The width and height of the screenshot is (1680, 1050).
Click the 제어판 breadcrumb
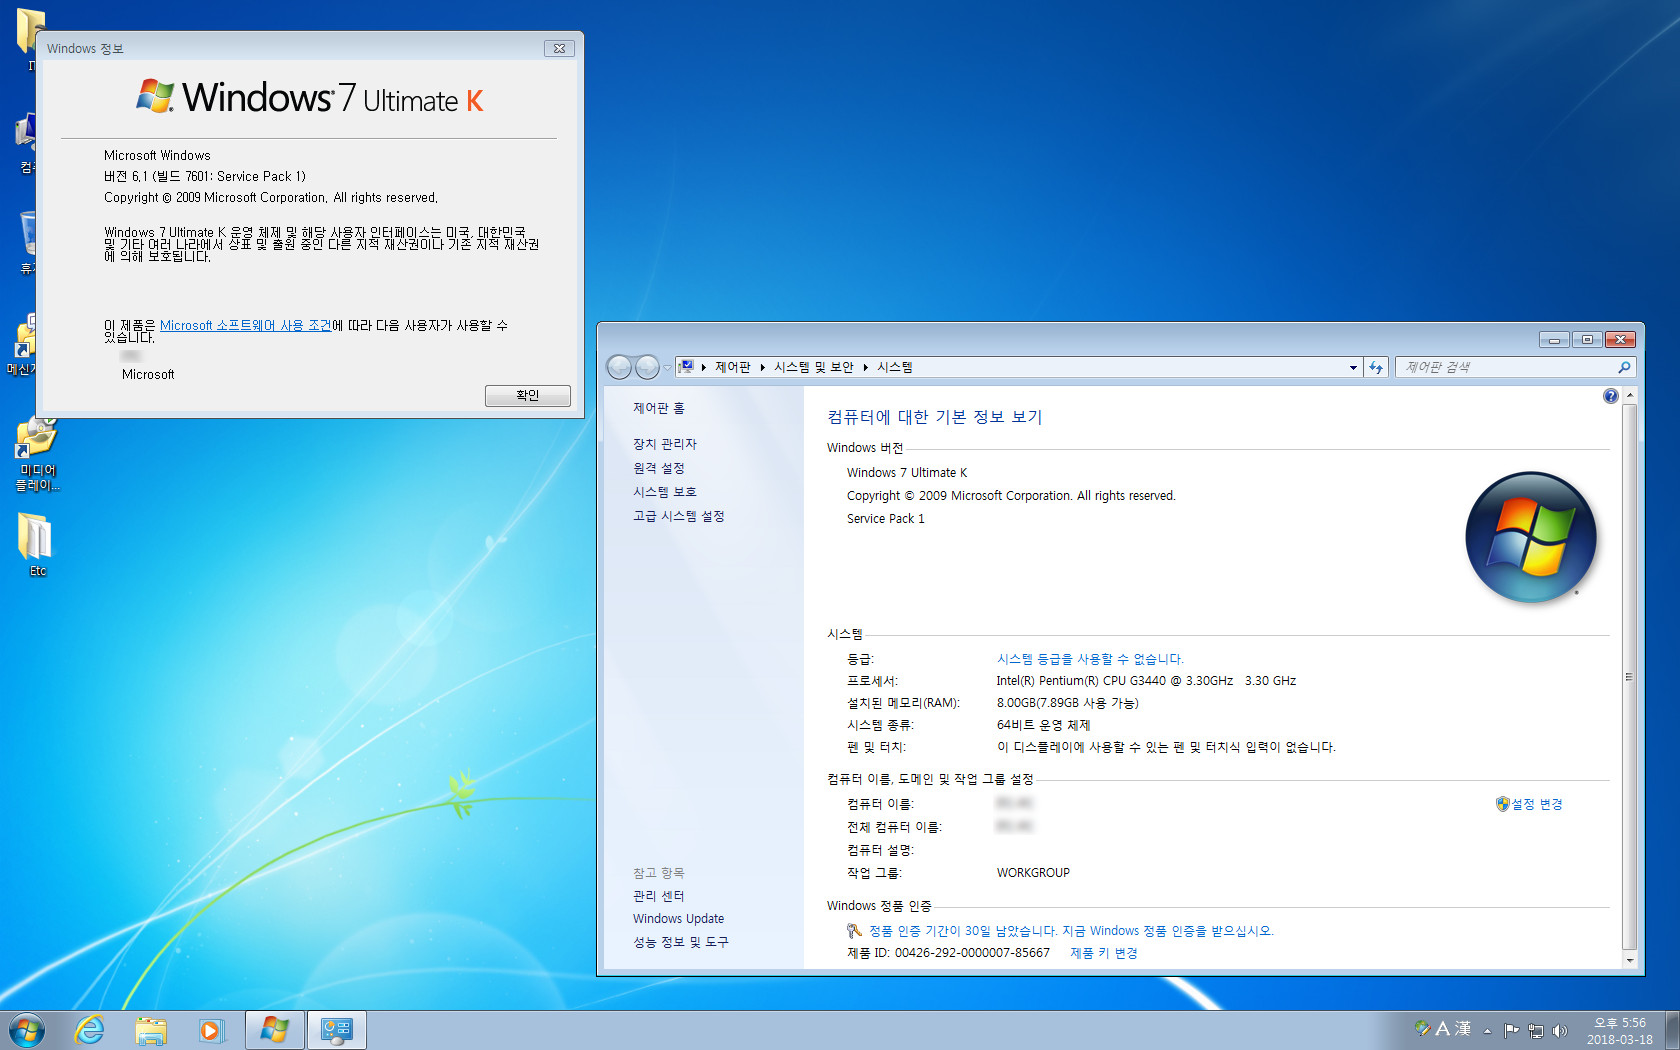tap(732, 367)
